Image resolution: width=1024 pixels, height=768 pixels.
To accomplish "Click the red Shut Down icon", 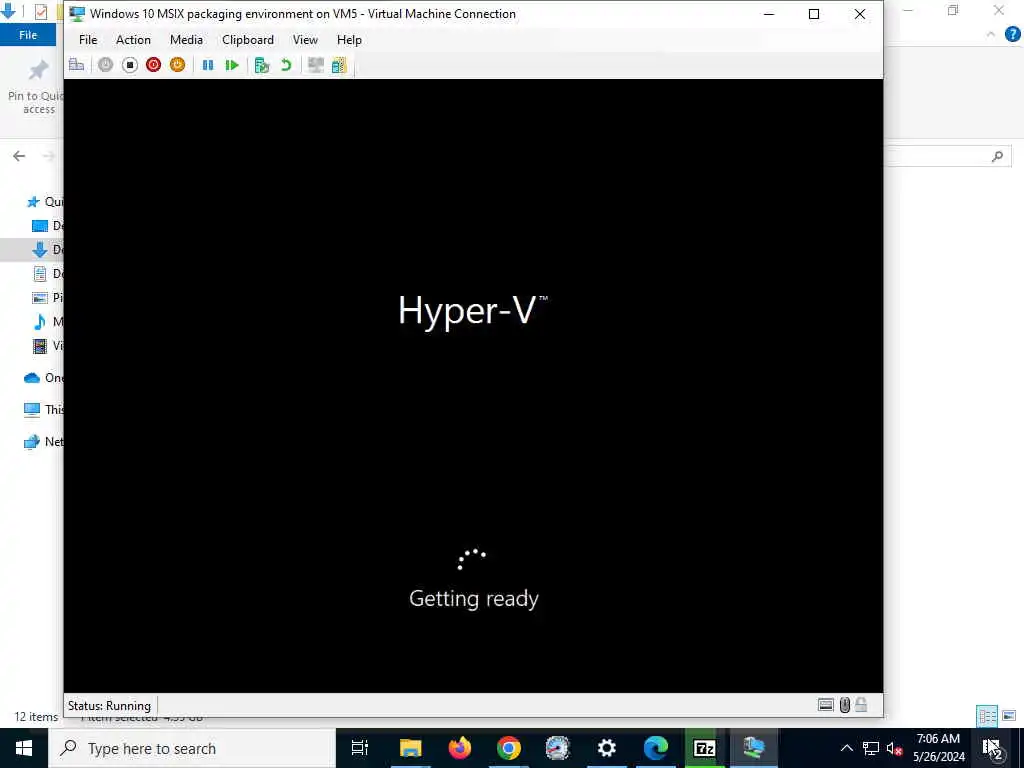I will (x=153, y=65).
